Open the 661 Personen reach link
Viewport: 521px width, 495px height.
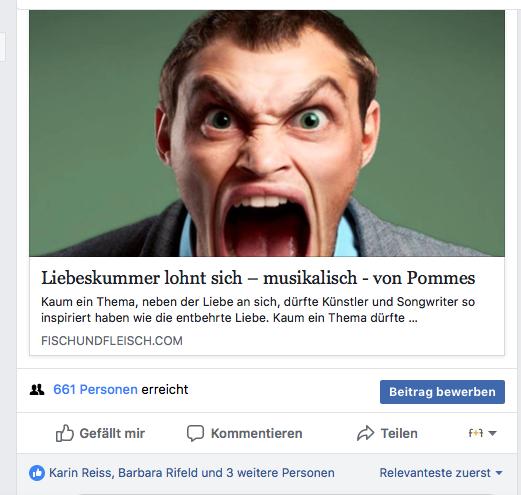(x=95, y=389)
